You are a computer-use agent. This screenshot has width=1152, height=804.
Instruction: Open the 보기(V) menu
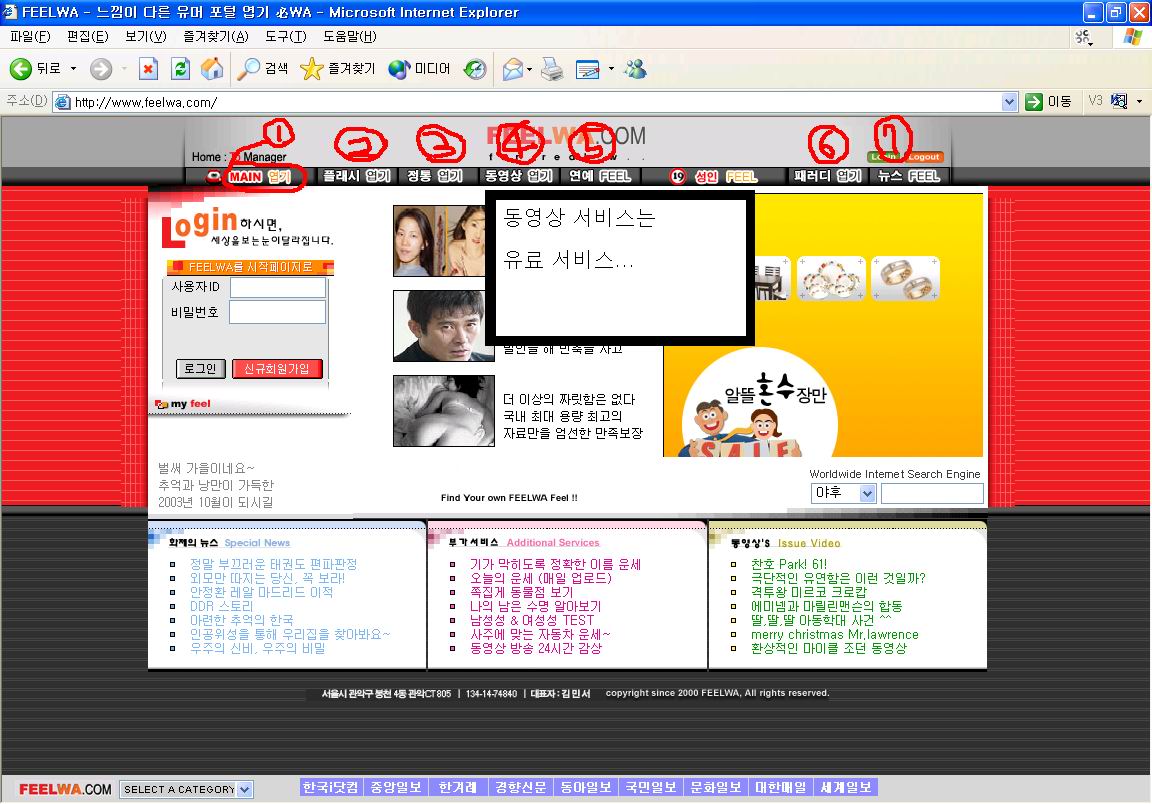145,36
